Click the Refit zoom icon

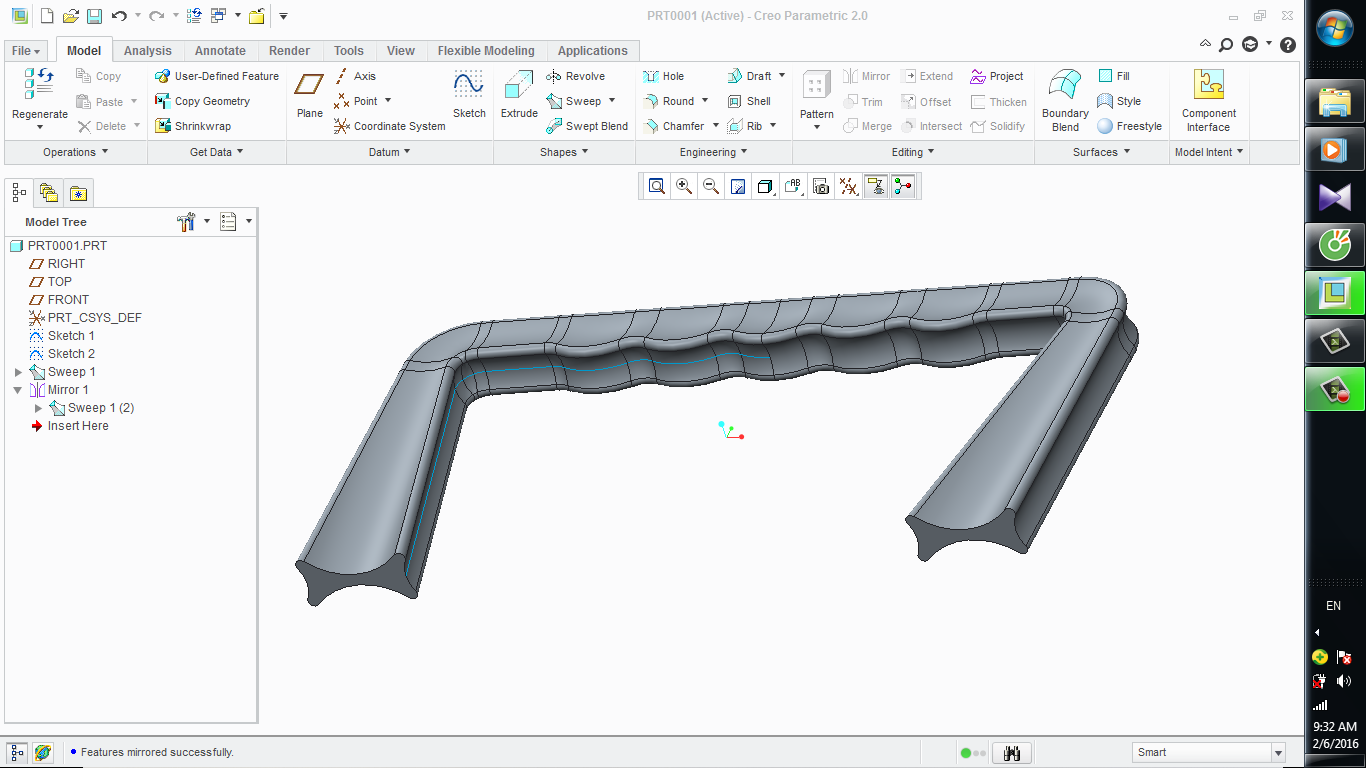pos(657,186)
